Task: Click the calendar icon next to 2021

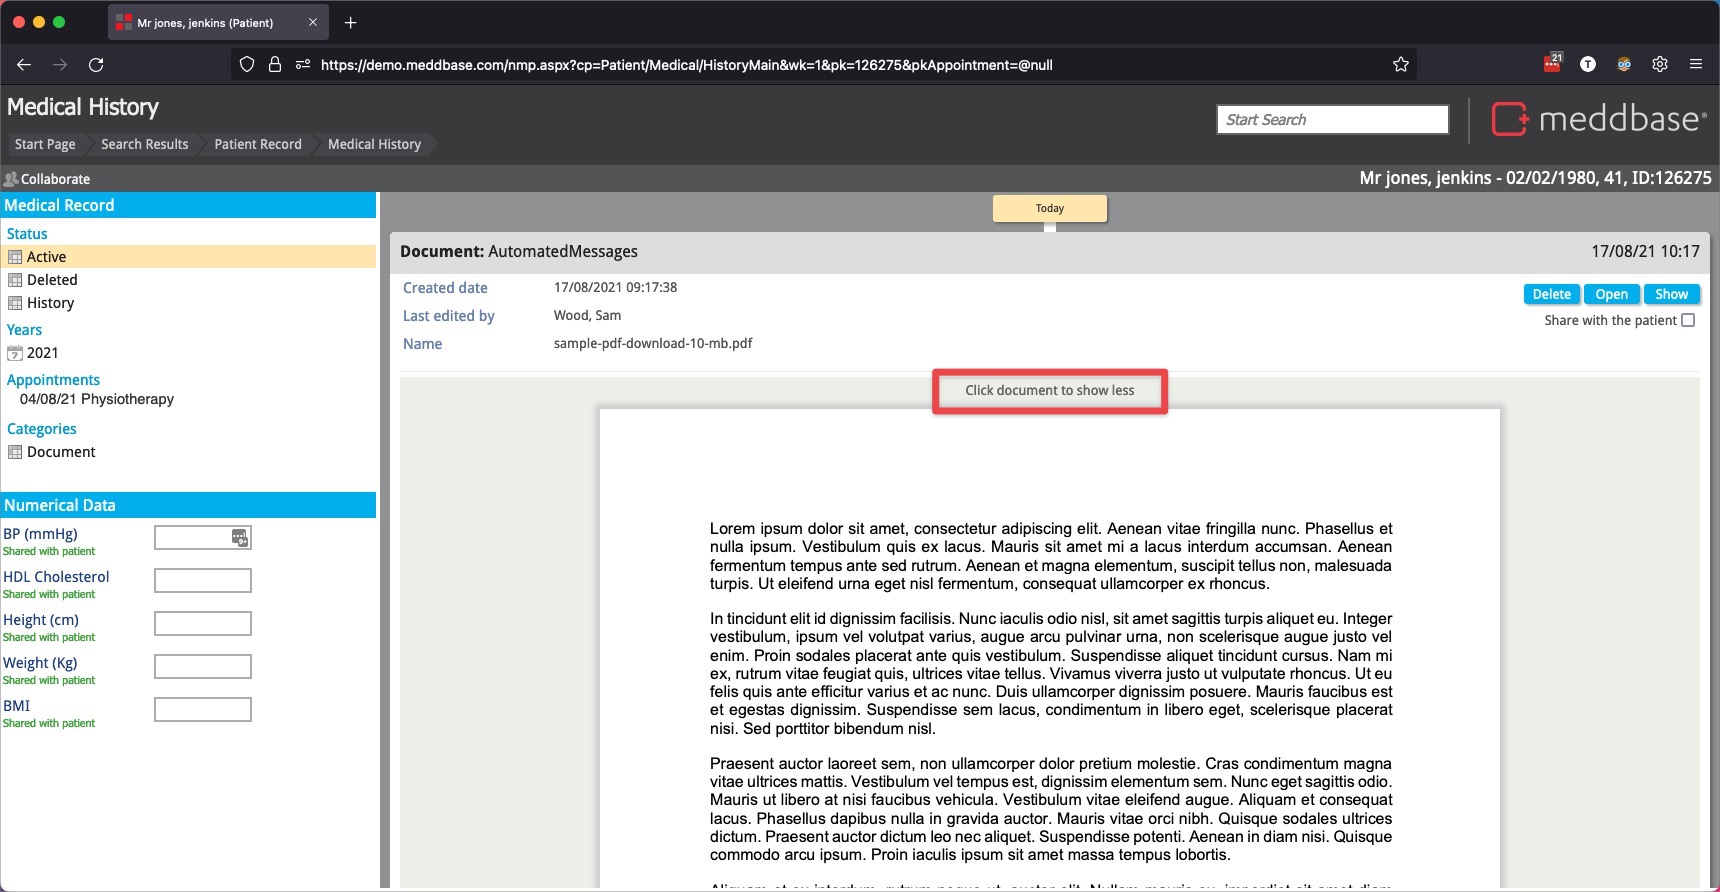Action: click(x=15, y=353)
